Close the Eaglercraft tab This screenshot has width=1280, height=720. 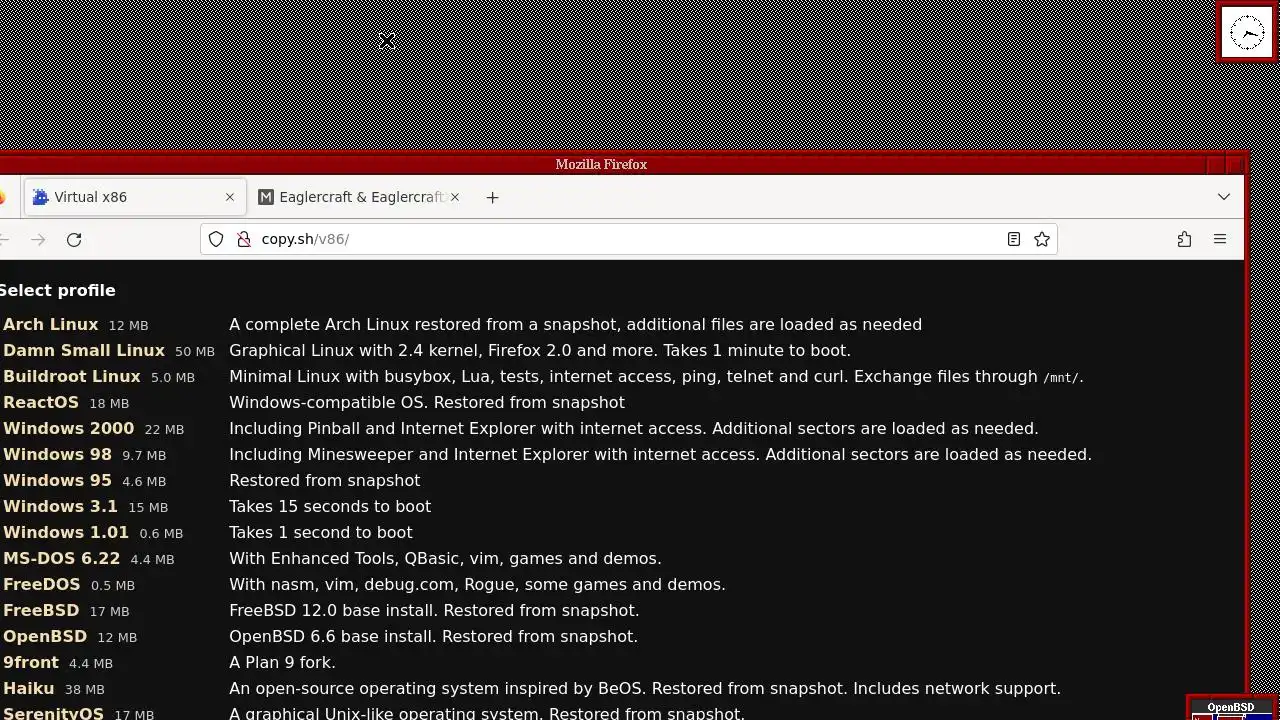pyautogui.click(x=455, y=197)
